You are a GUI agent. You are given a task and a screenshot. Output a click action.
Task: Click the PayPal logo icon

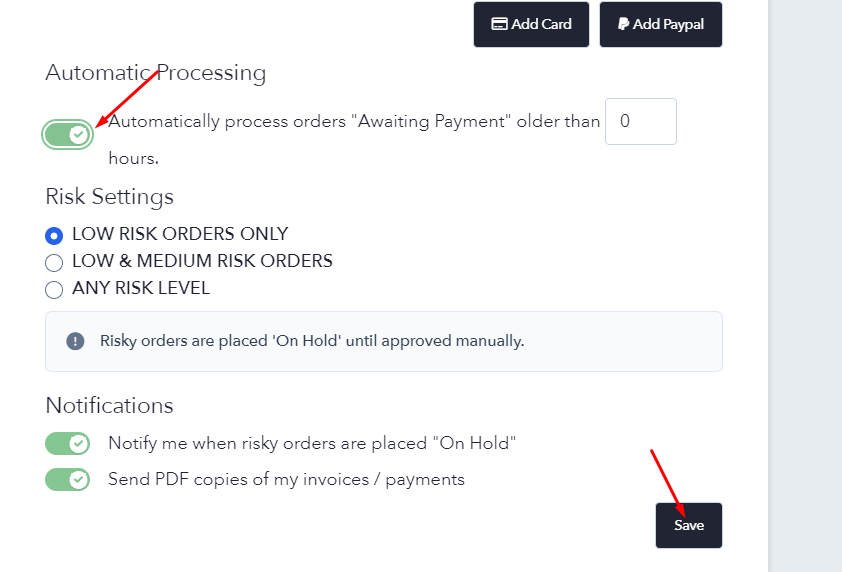point(623,24)
